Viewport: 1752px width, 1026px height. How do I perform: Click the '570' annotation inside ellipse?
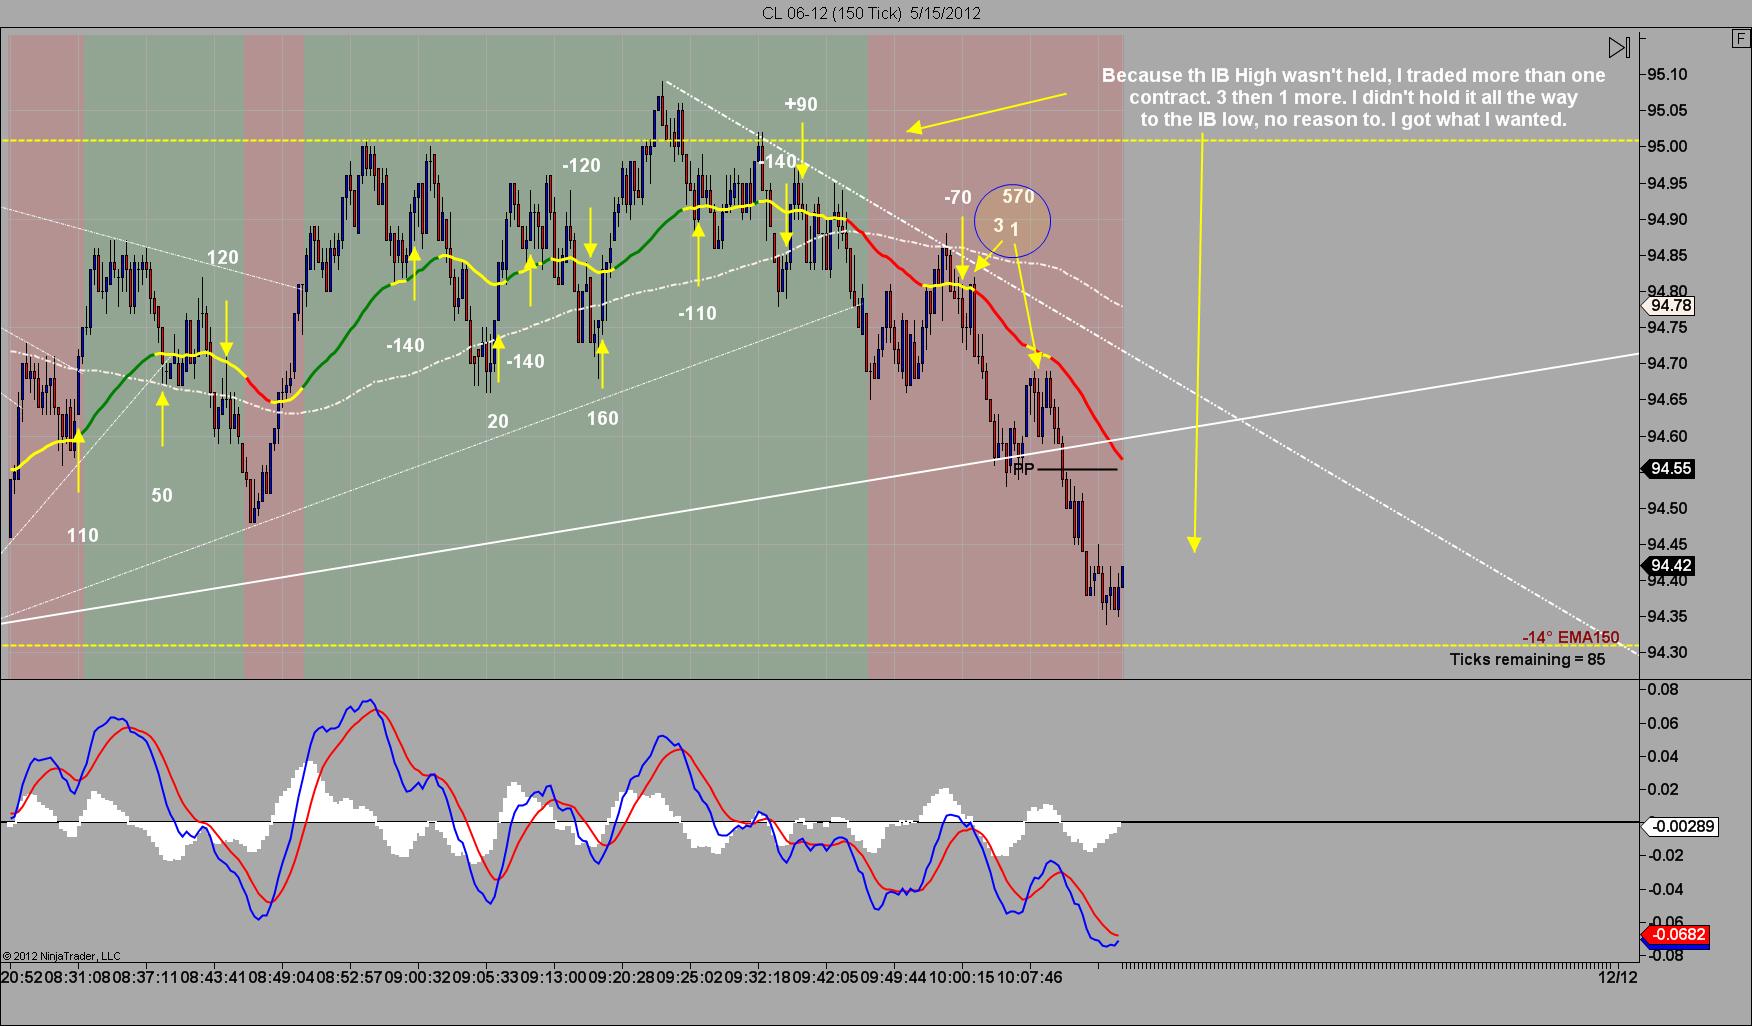[x=1018, y=197]
